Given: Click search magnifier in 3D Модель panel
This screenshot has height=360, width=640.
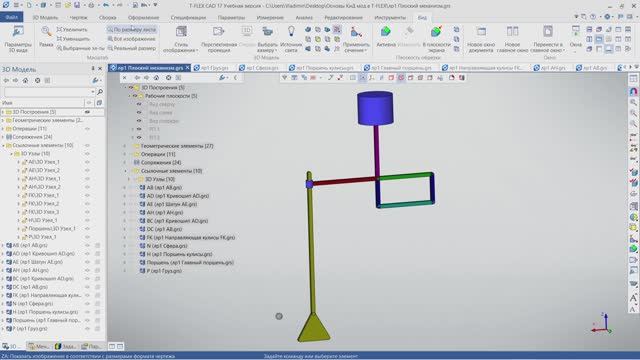Looking at the screenshot, I should pos(100,92).
